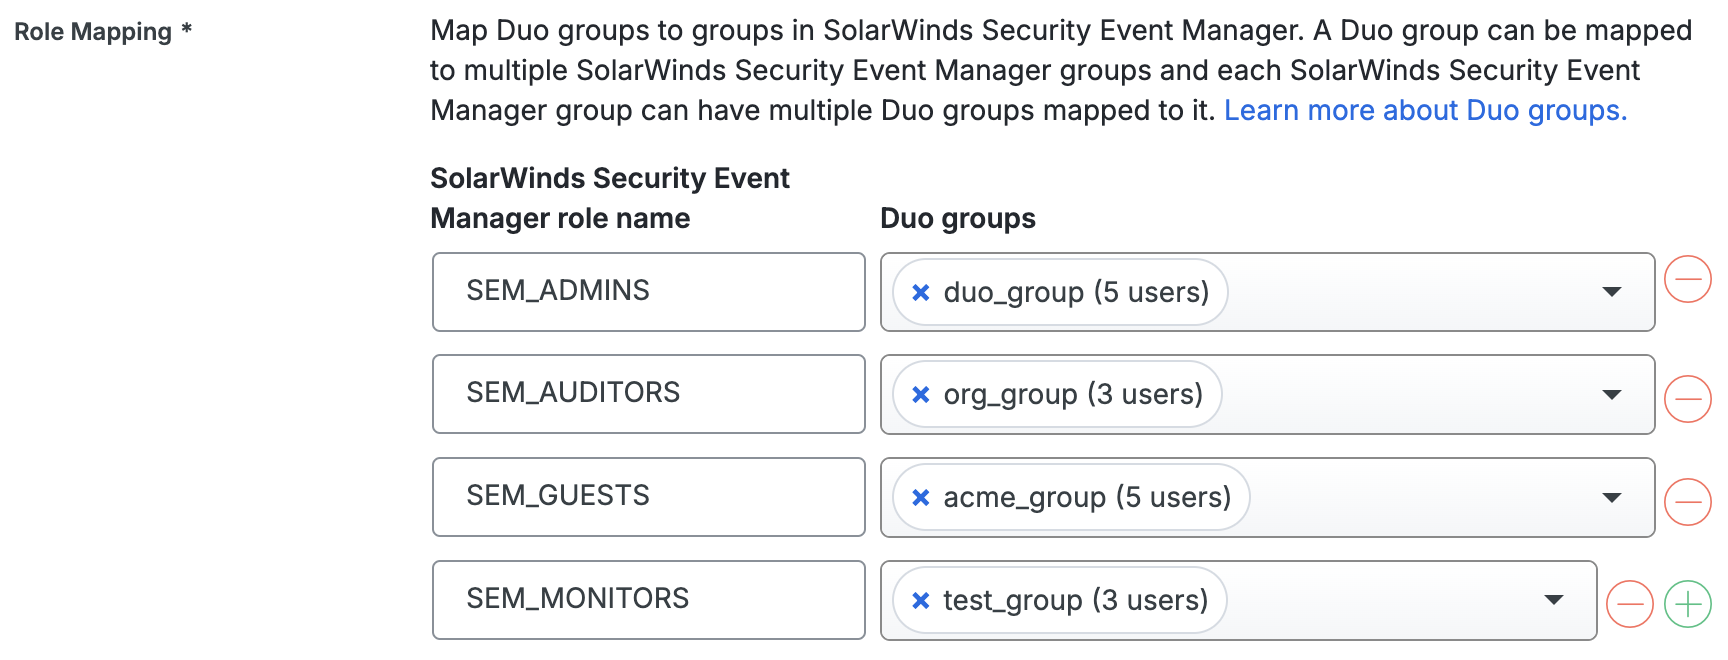This screenshot has width=1728, height=660.
Task: Click the SEM_AUDITORS role name field
Action: pyautogui.click(x=648, y=393)
